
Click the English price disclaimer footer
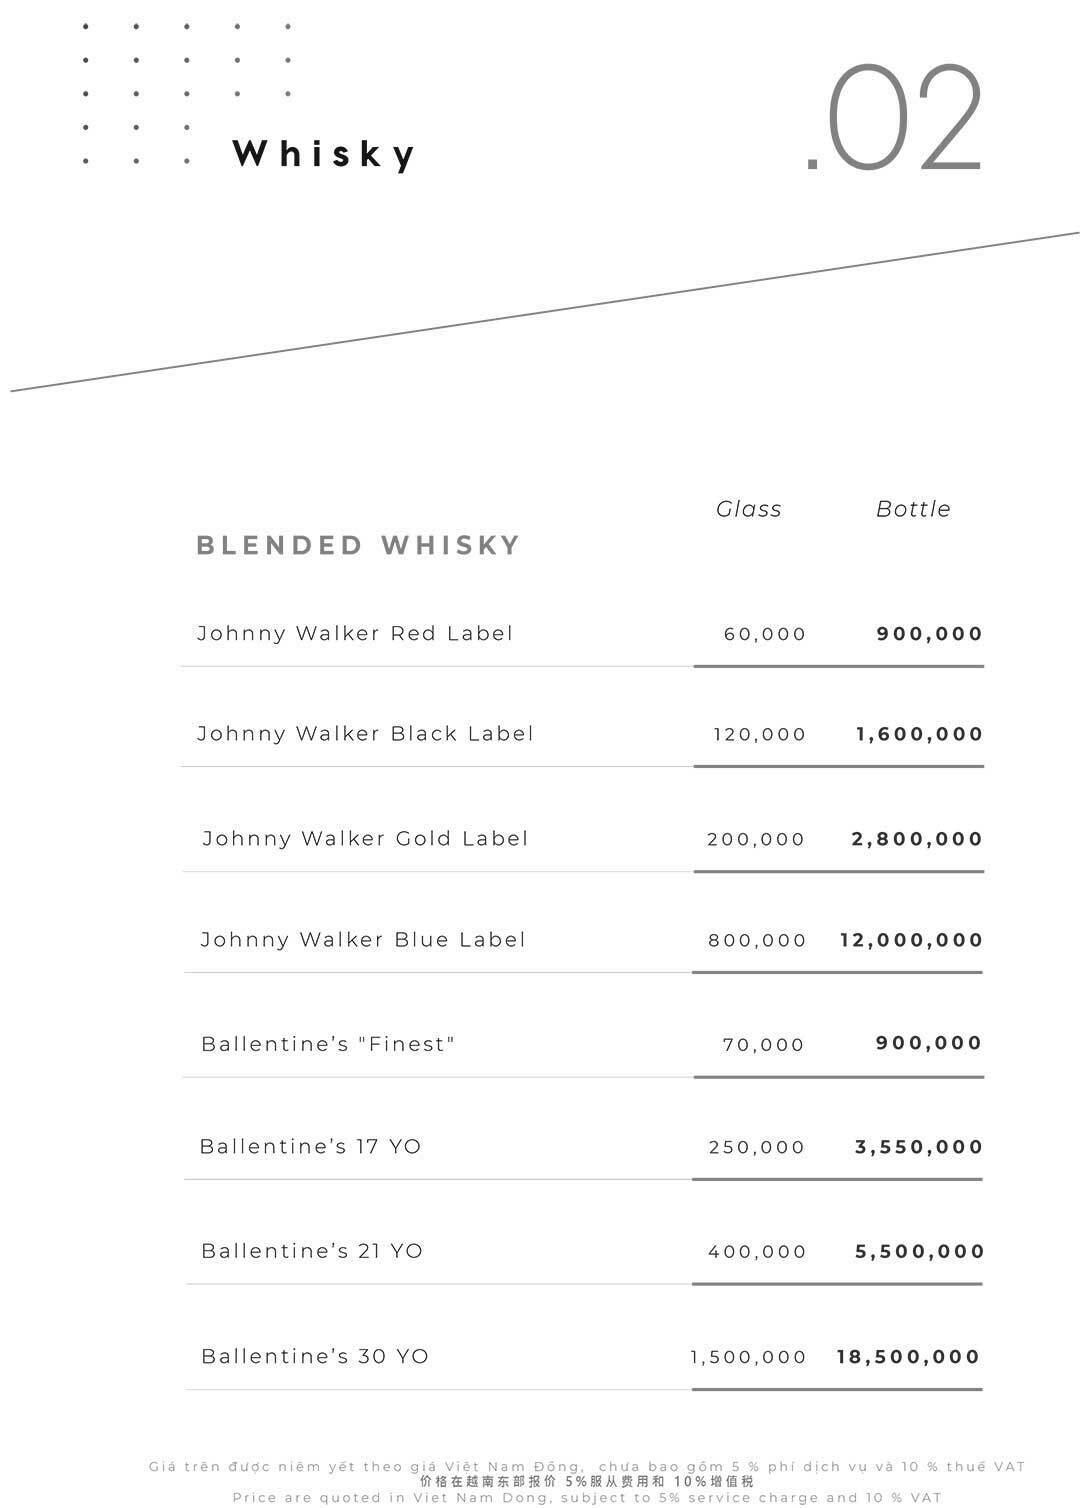(587, 1497)
